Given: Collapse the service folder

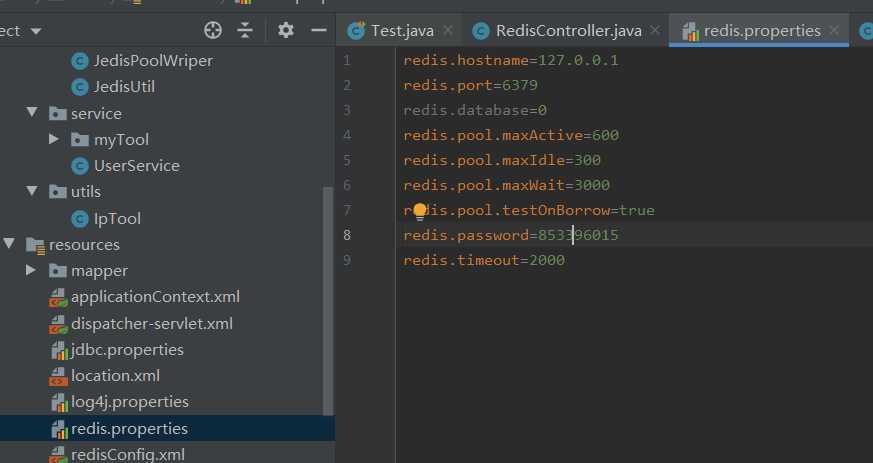Looking at the screenshot, I should click(x=32, y=113).
